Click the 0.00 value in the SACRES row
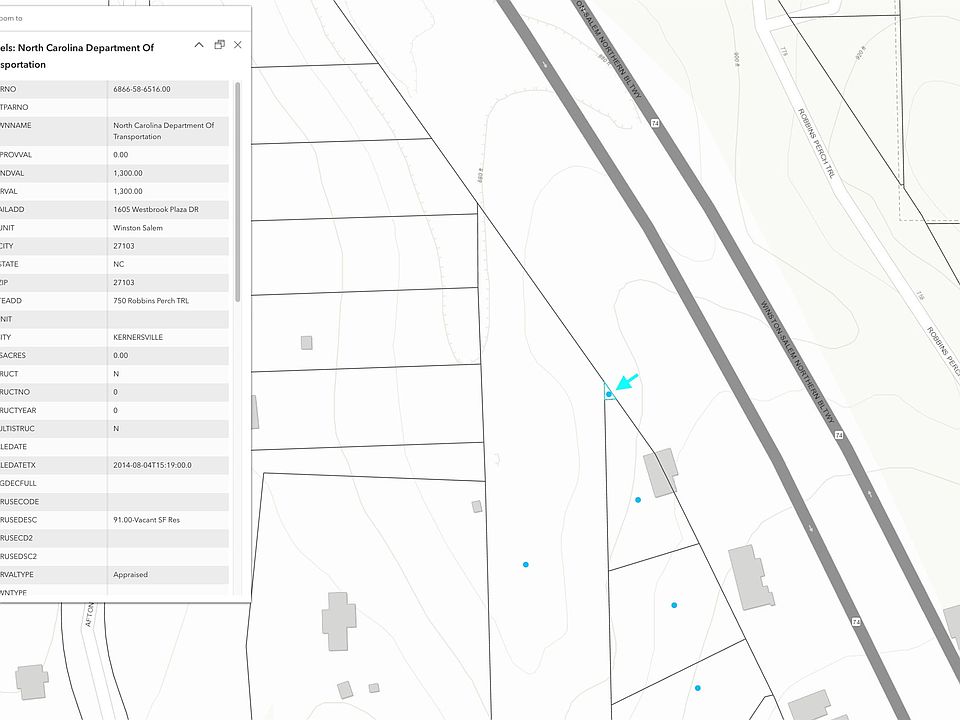 (121, 355)
